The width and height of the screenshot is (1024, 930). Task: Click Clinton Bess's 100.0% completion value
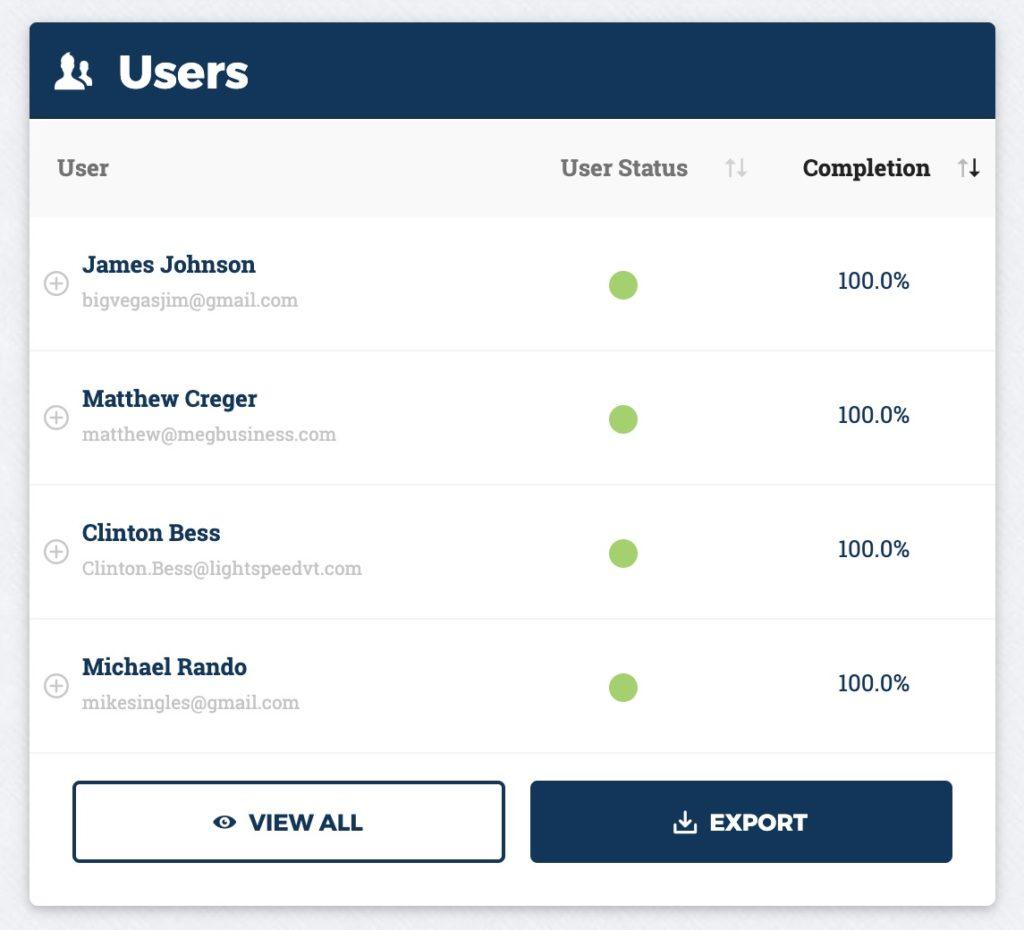873,549
